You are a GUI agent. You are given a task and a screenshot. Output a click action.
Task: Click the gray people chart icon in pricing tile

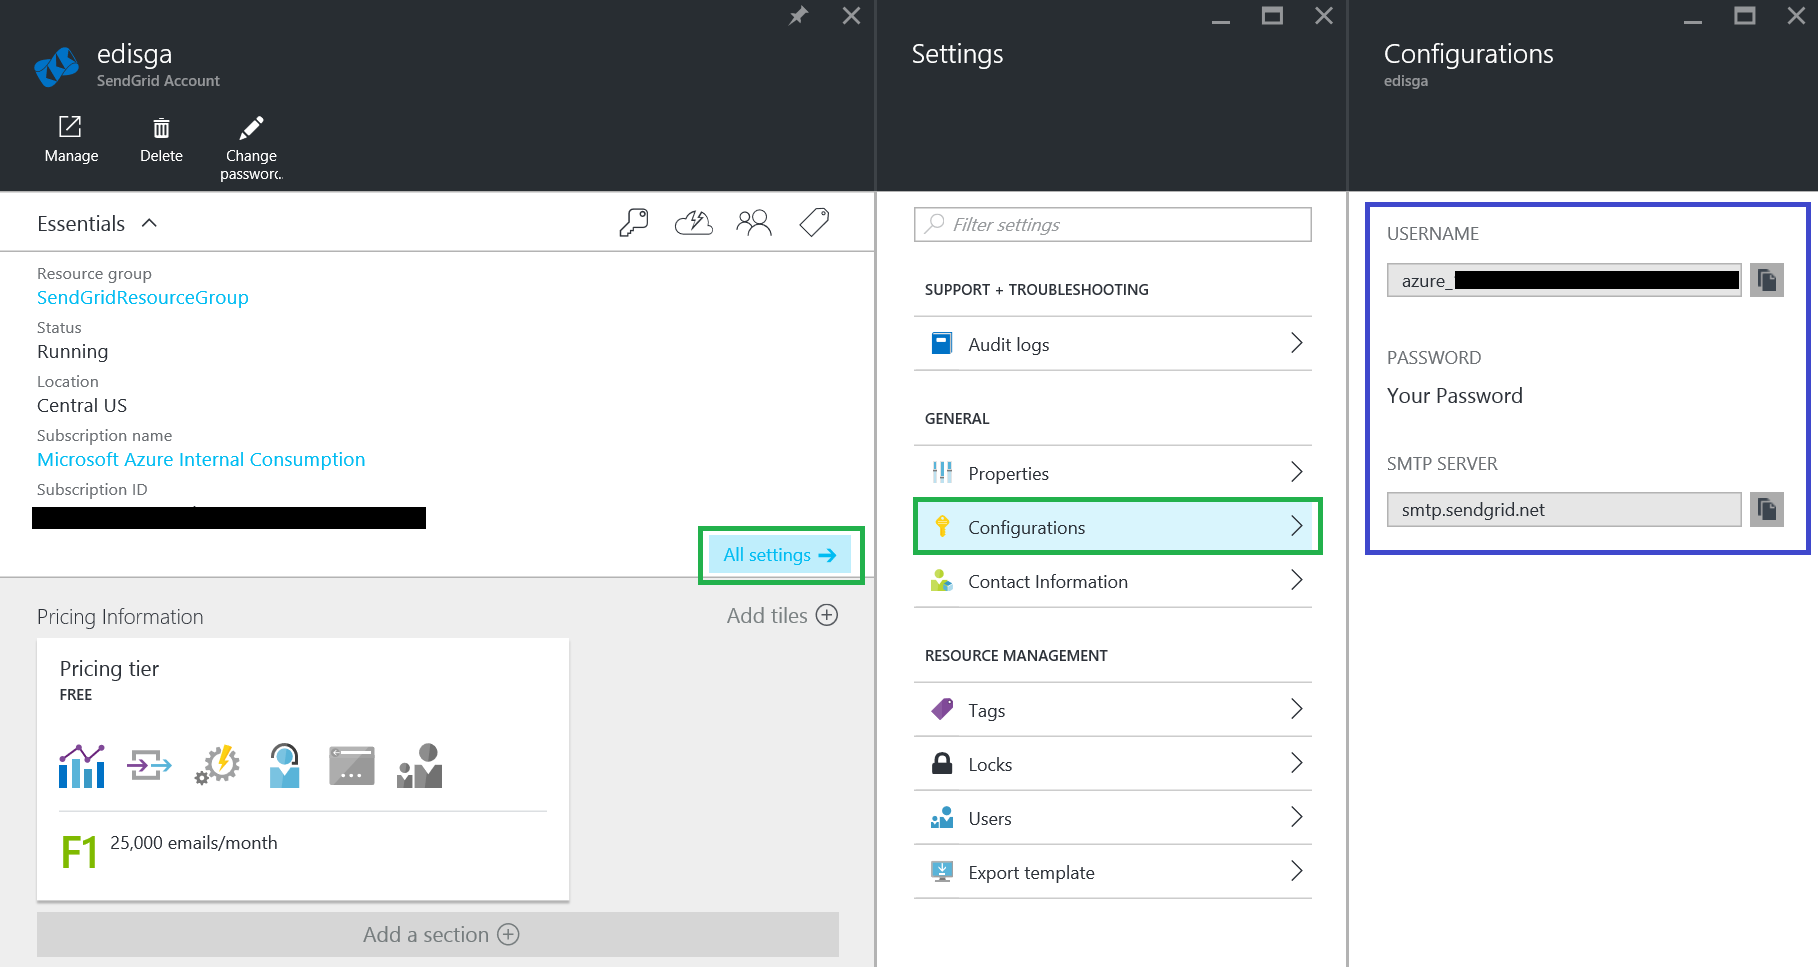pyautogui.click(x=419, y=766)
